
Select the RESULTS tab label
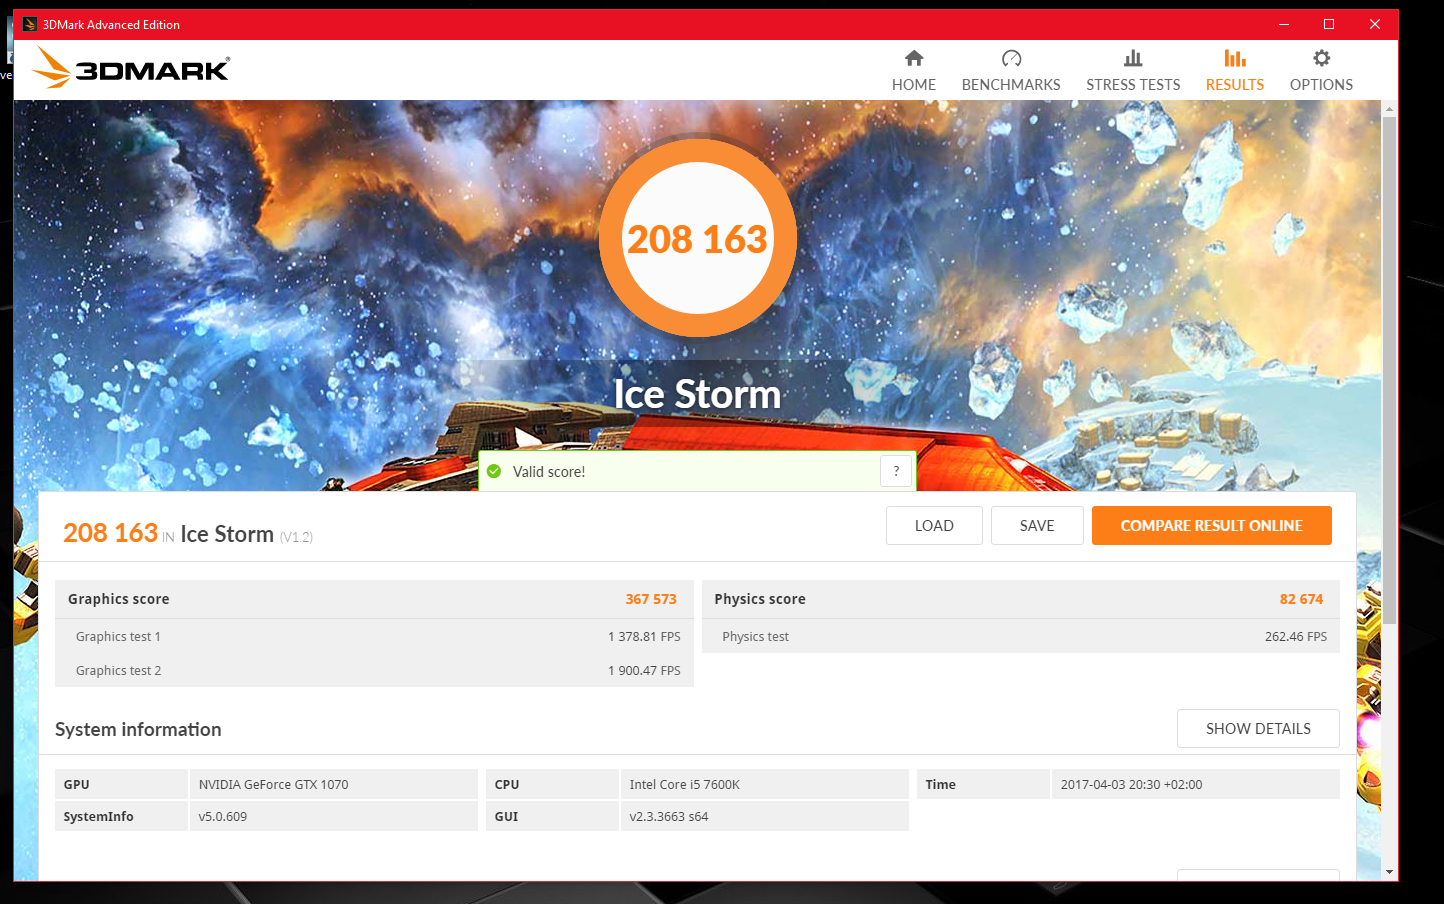(1235, 85)
